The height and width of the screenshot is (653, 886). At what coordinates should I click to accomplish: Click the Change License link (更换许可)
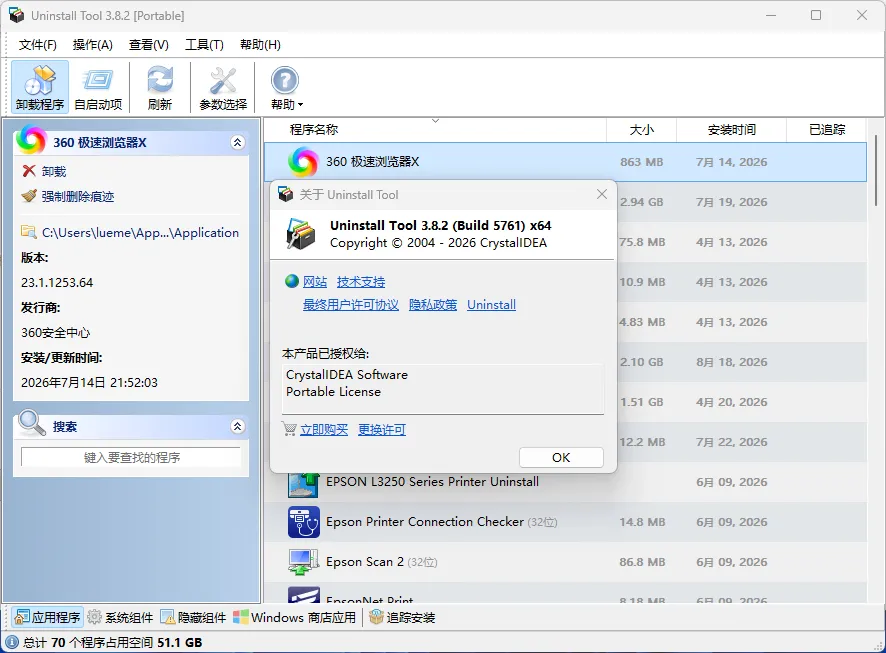[x=382, y=430]
